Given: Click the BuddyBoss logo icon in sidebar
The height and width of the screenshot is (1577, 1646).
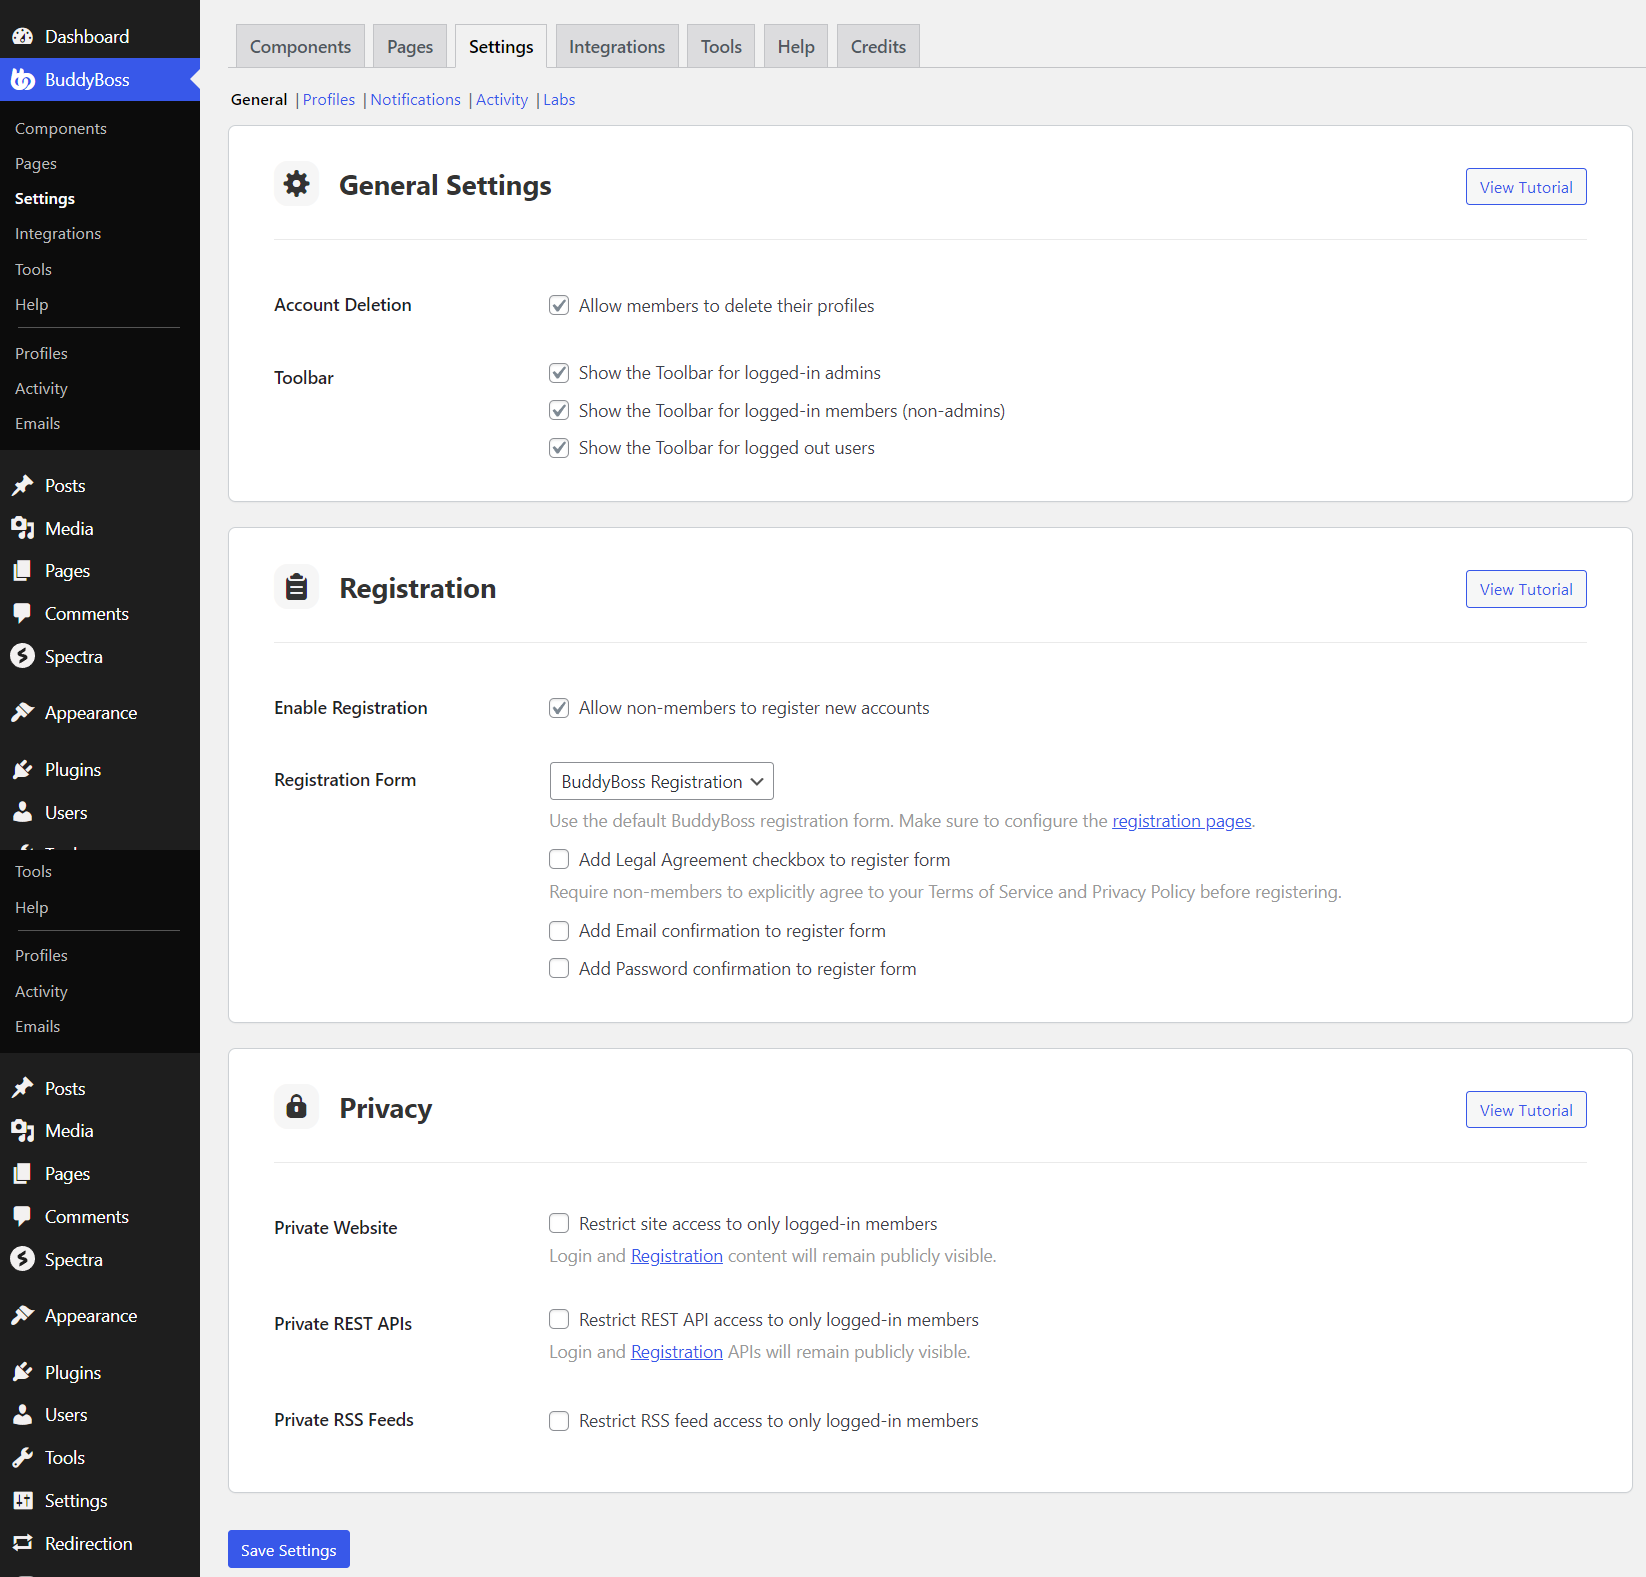Looking at the screenshot, I should [x=22, y=80].
